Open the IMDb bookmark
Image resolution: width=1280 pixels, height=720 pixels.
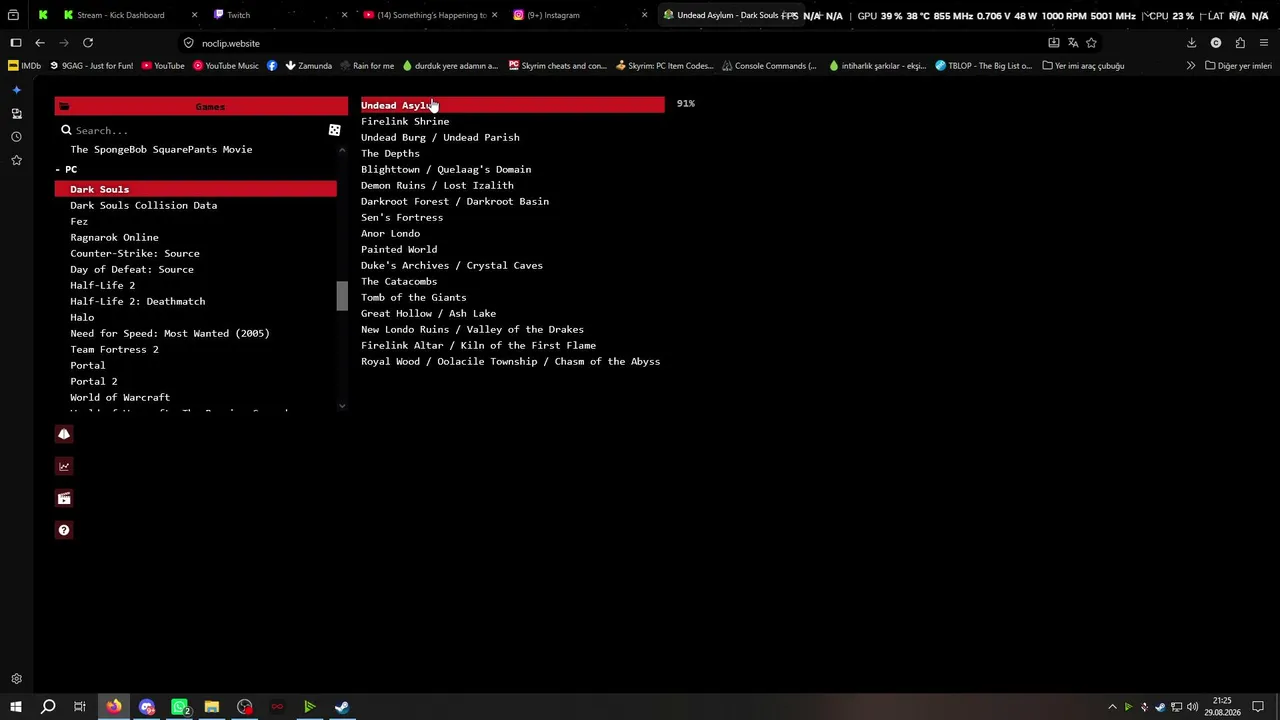(24, 66)
